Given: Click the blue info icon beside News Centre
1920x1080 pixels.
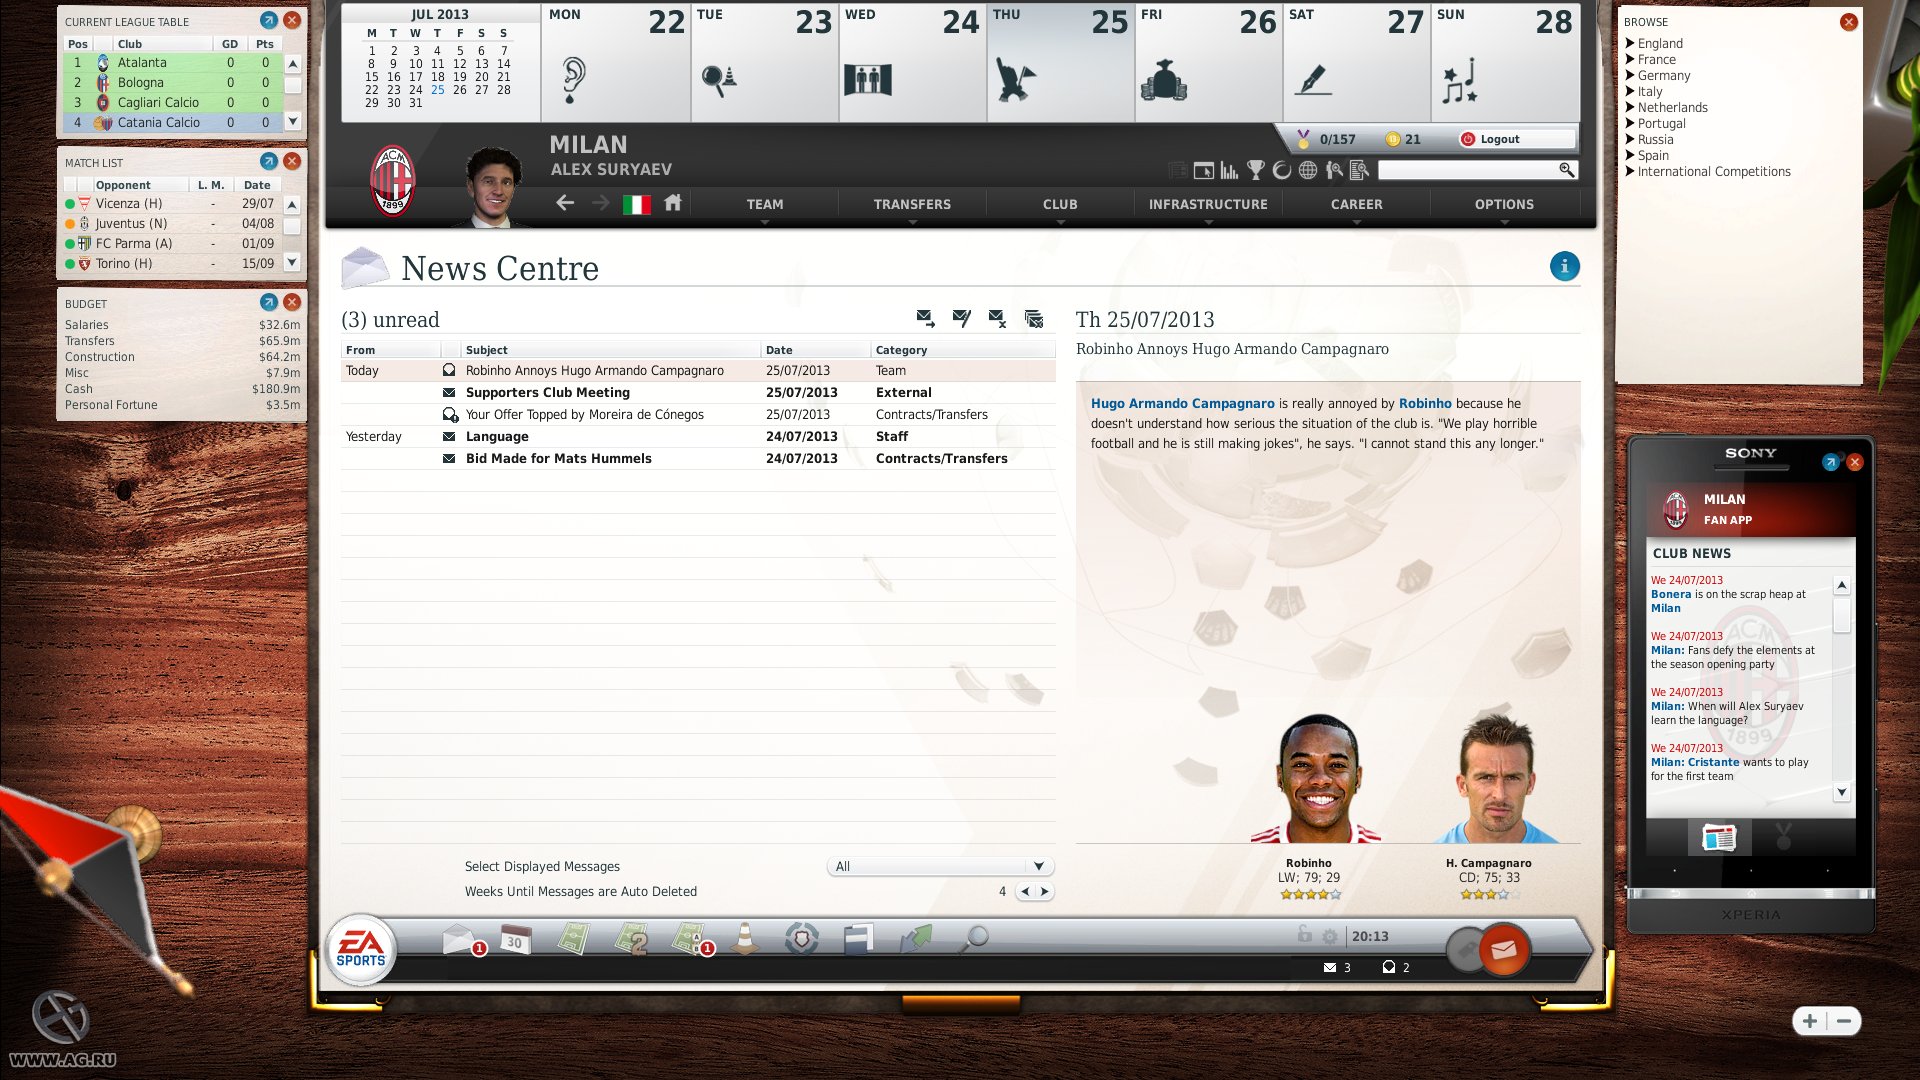Looking at the screenshot, I should click(1564, 266).
